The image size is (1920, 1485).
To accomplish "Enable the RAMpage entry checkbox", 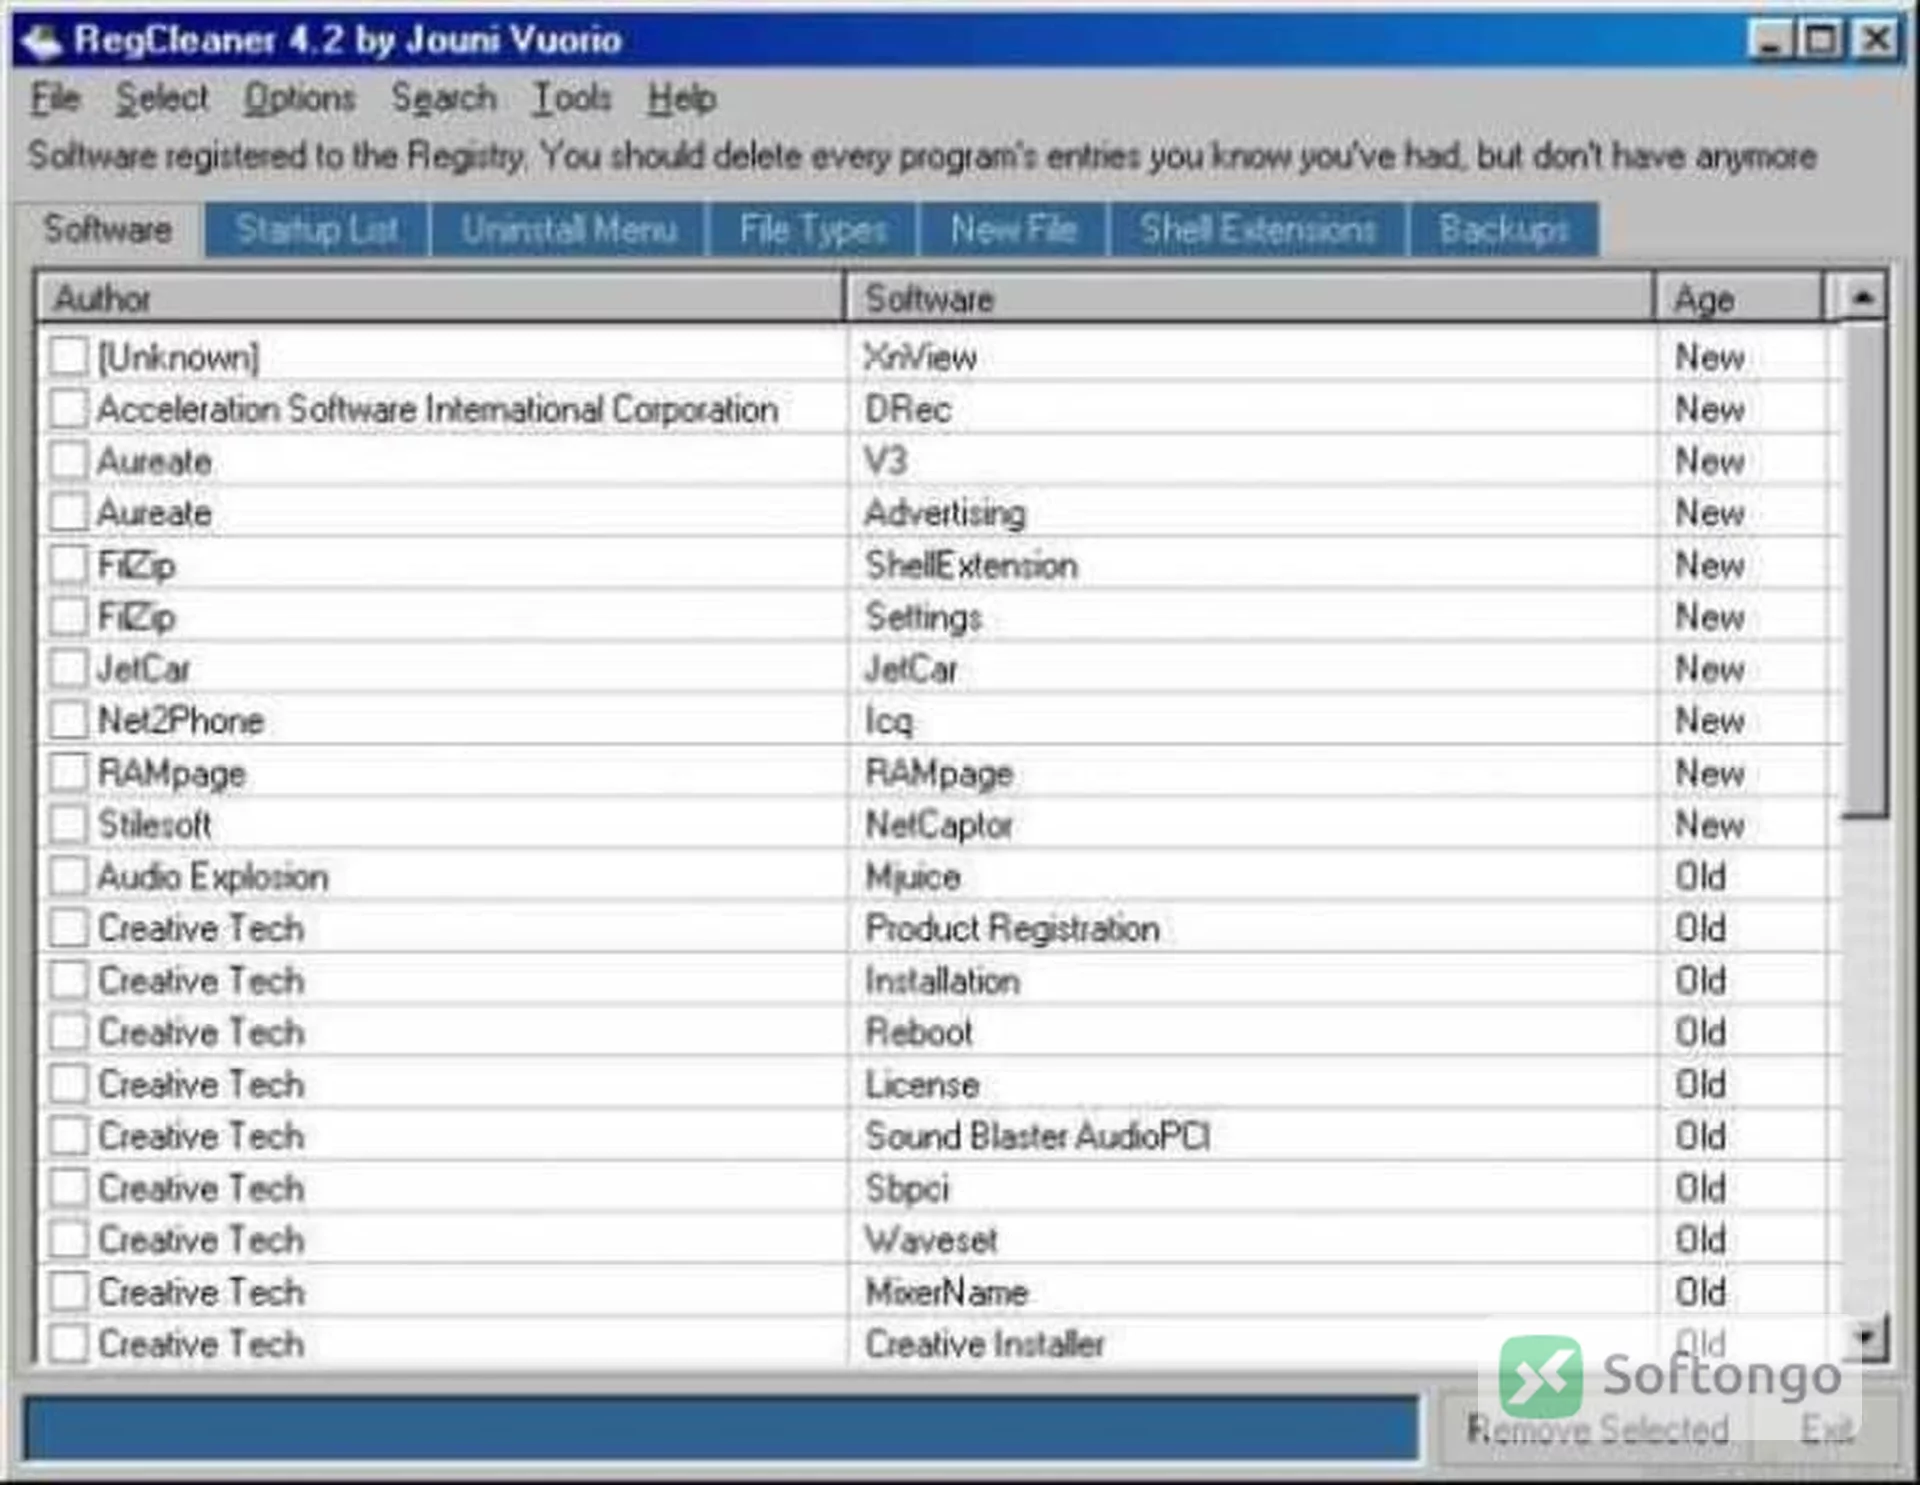I will click(x=69, y=772).
